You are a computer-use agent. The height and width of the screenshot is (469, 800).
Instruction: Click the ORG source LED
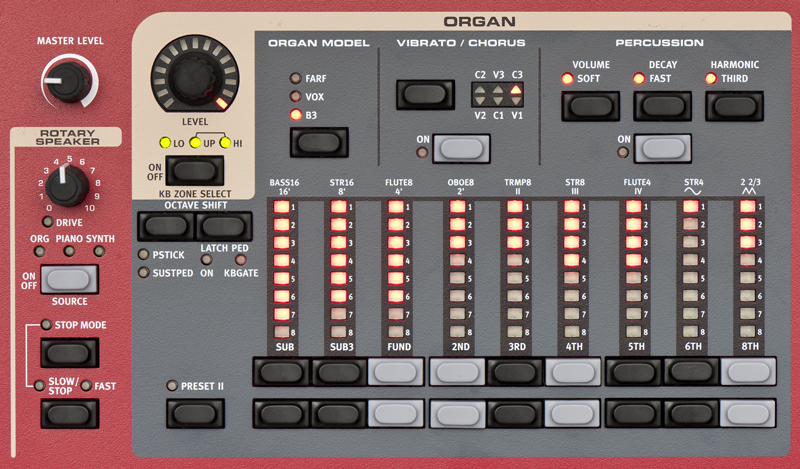click(x=39, y=251)
